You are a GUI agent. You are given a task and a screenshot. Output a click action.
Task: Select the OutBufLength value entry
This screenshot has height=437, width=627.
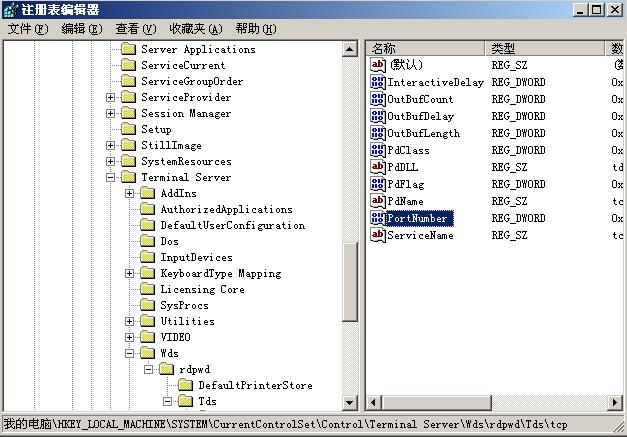click(423, 133)
